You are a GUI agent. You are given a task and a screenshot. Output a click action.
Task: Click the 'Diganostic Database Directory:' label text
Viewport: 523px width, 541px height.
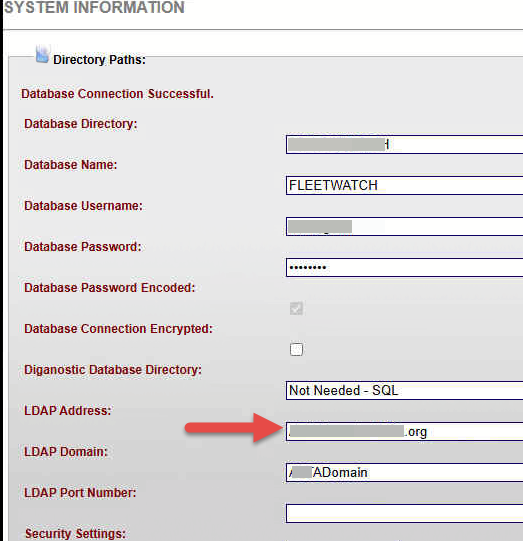tap(113, 370)
